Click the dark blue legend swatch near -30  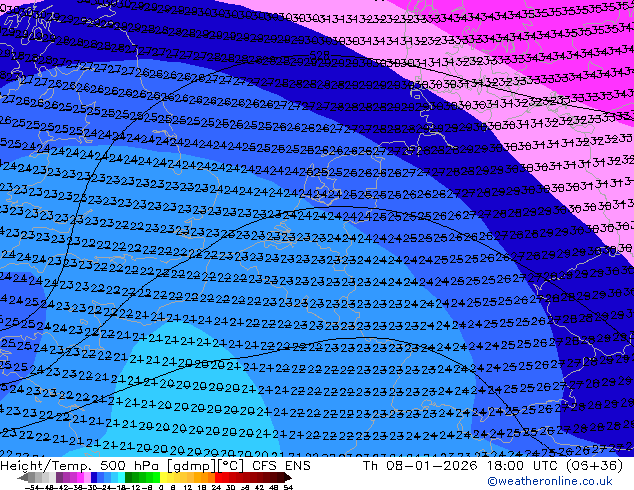(94, 478)
